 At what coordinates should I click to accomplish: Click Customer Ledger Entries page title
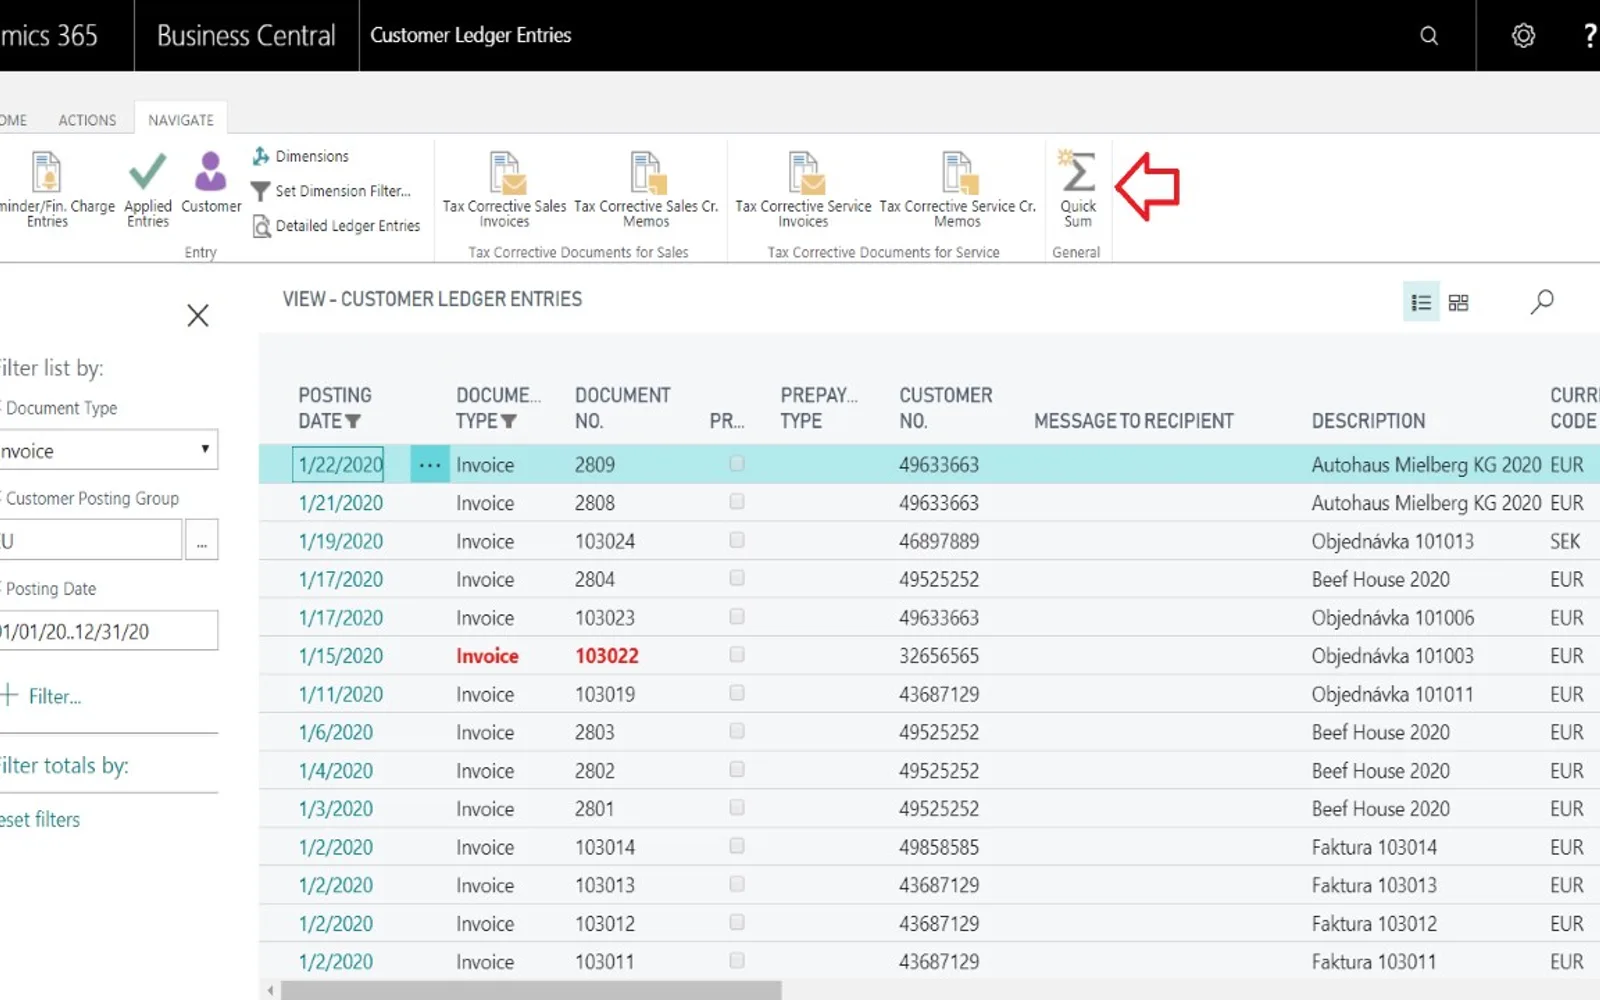point(470,35)
